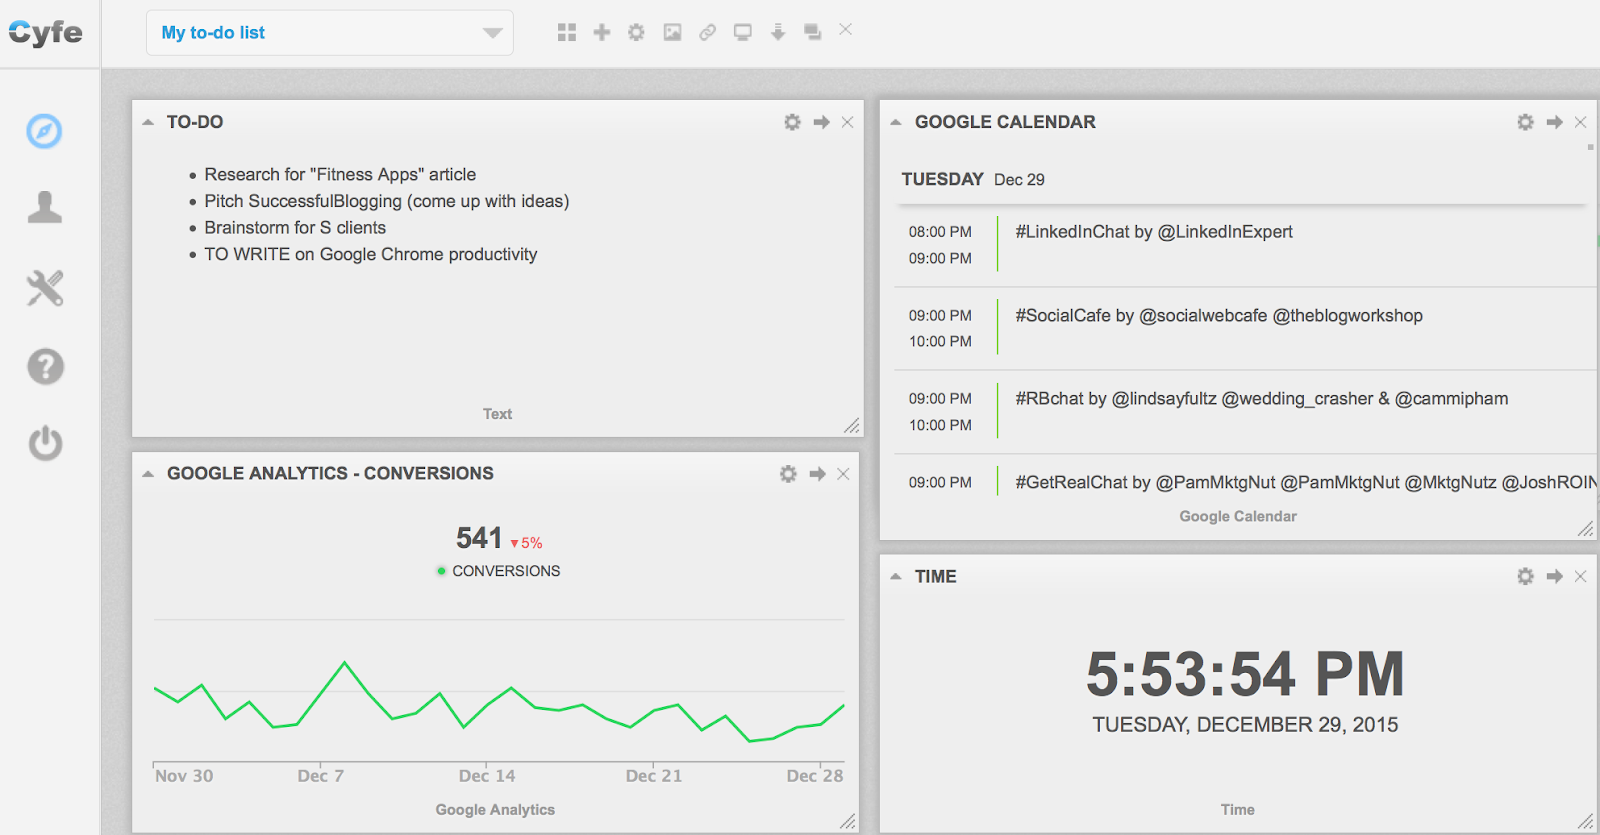Click the Google Calendar widget scrollbar
The image size is (1600, 835).
pos(1590,147)
